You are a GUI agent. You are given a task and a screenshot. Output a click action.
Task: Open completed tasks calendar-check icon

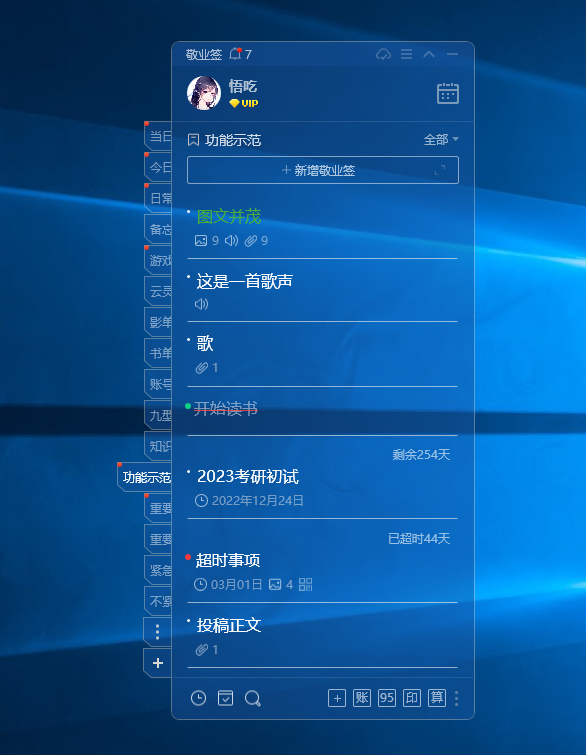(225, 698)
